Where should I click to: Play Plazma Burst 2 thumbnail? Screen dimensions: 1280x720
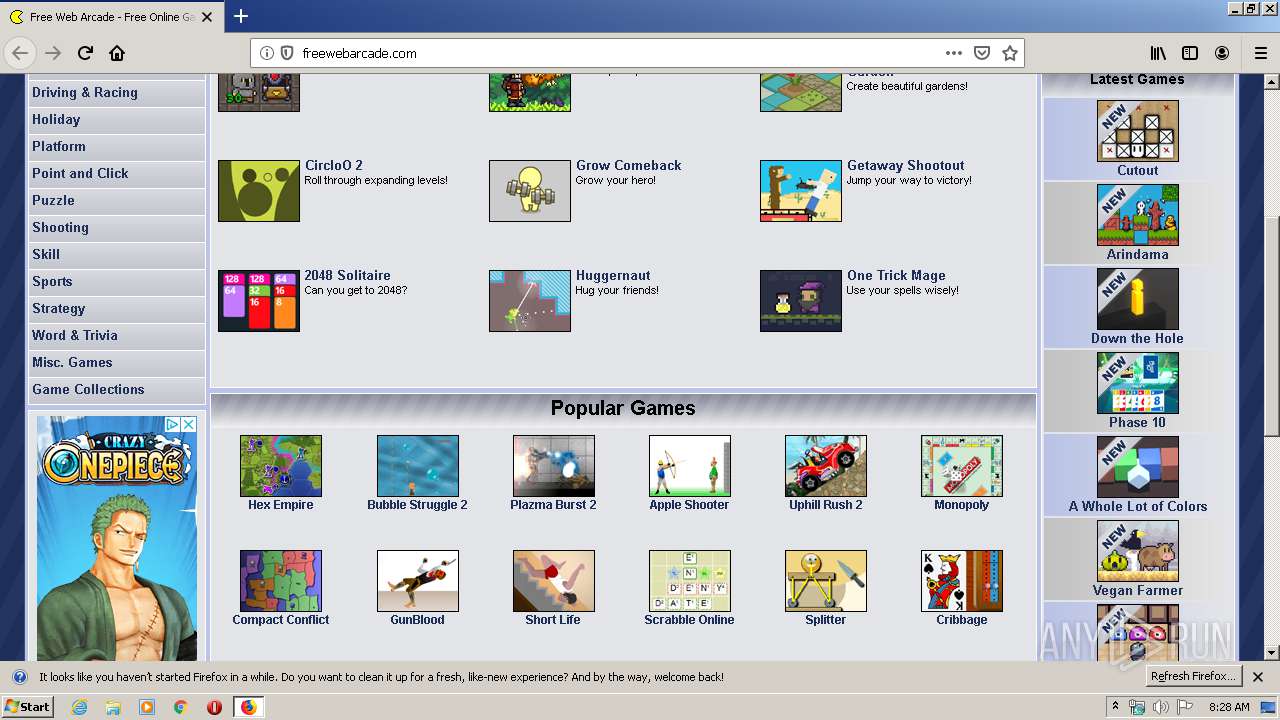pos(554,466)
